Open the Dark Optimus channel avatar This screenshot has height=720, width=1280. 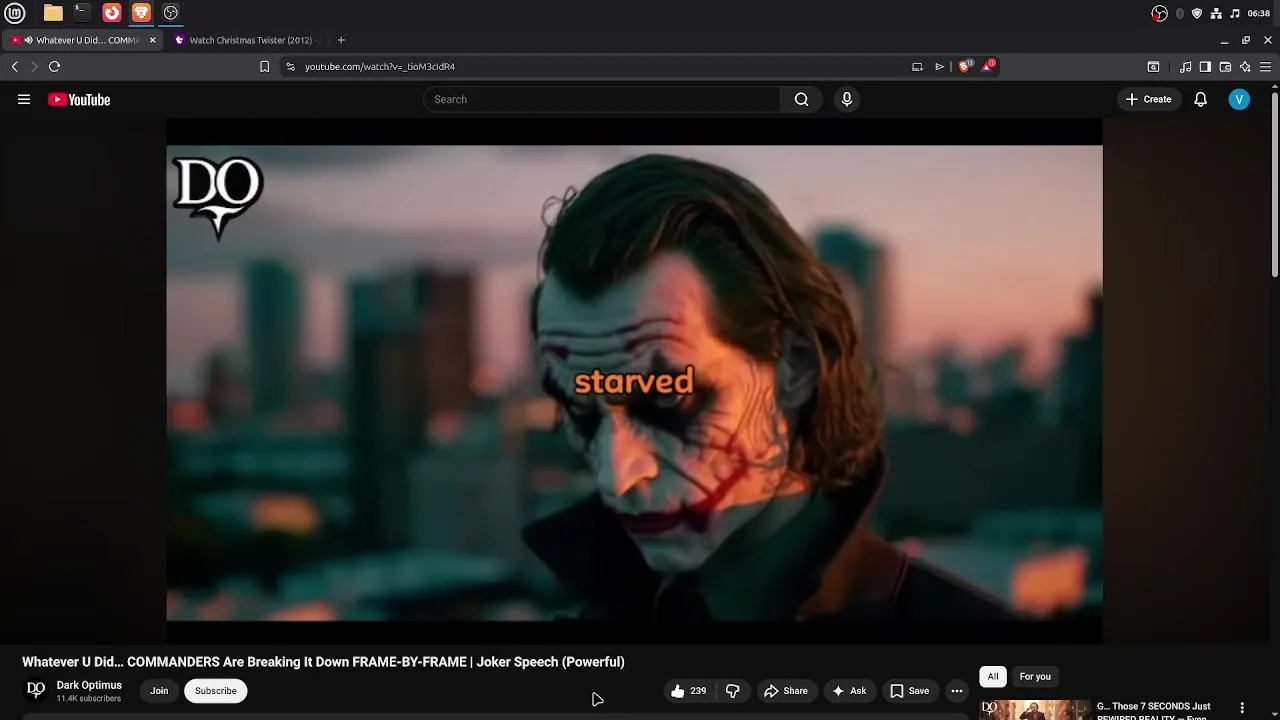coord(36,690)
